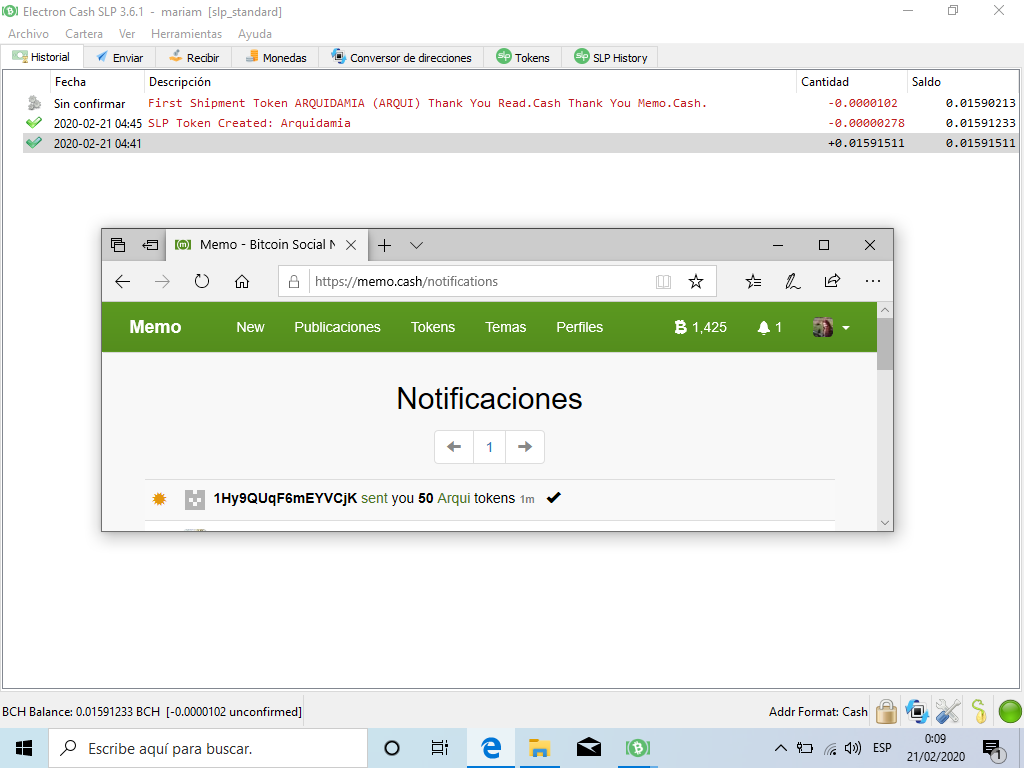Open the notification bell in Memo

coord(769,327)
